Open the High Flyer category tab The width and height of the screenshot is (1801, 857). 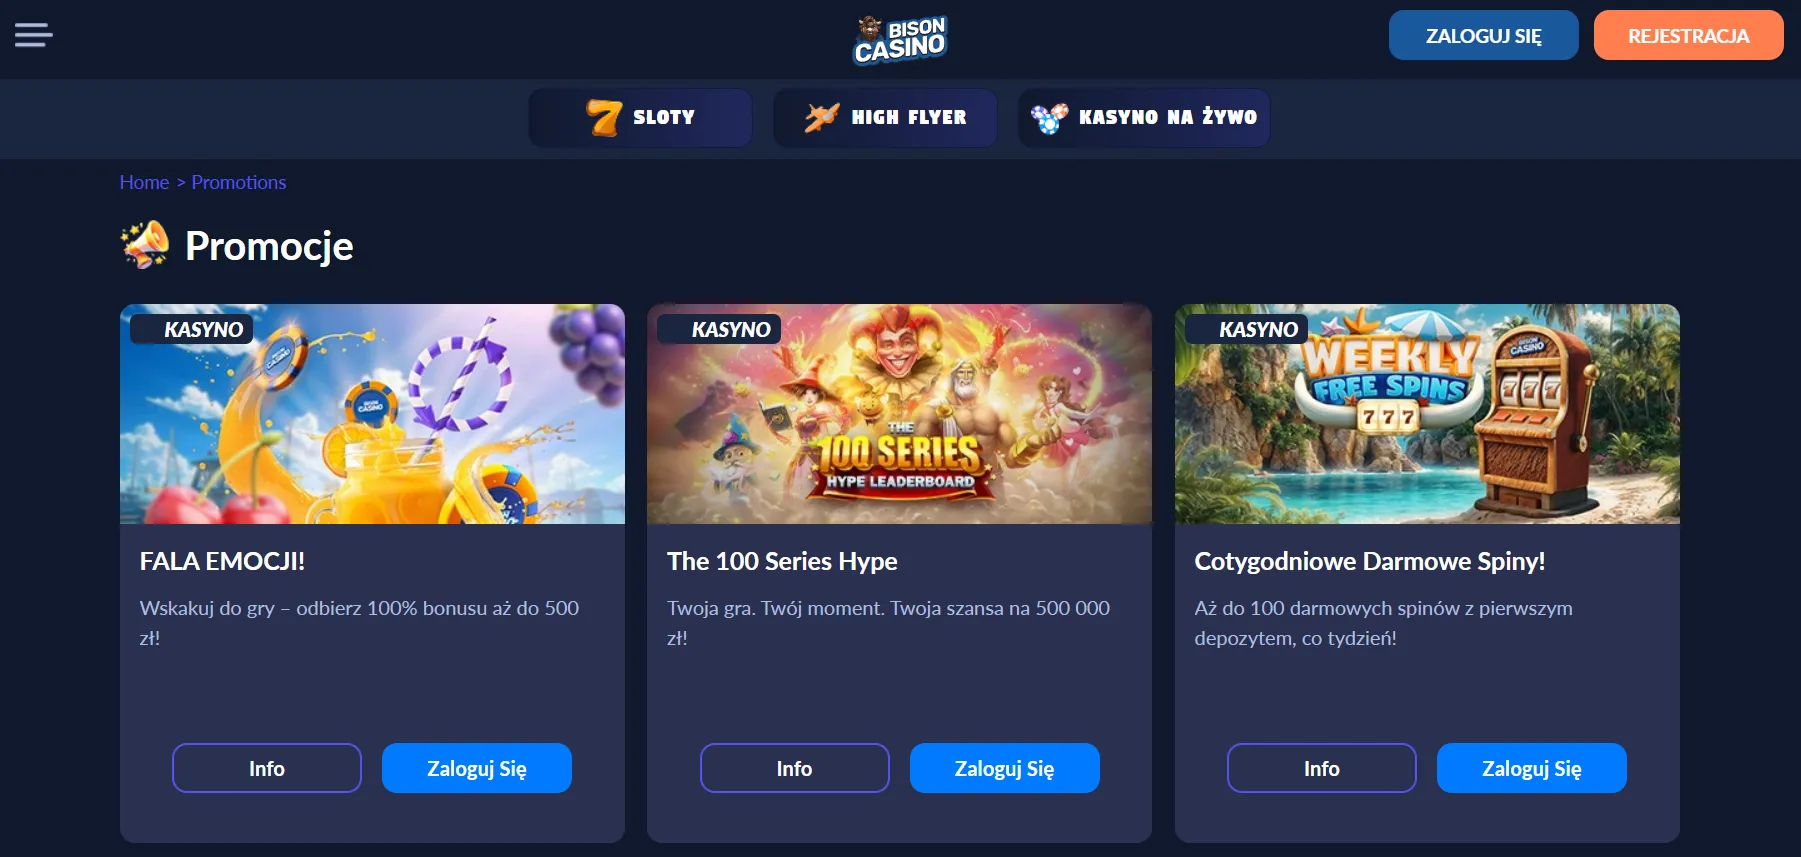(x=885, y=118)
